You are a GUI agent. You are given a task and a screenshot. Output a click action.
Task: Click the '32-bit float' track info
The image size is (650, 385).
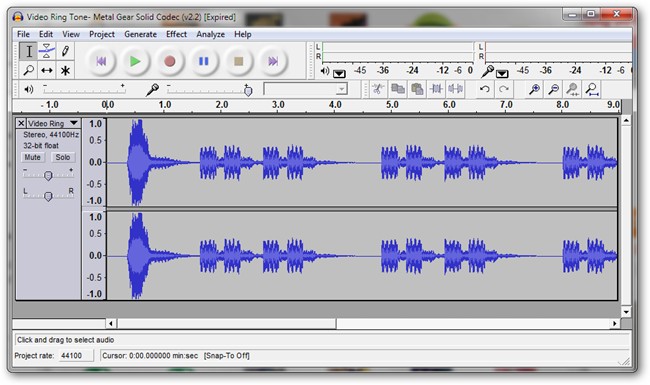(41, 145)
